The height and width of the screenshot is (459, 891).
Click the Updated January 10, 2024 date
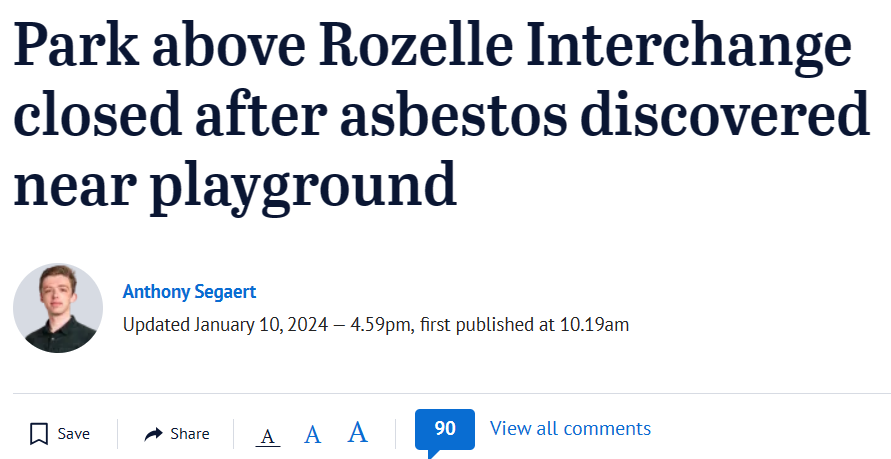(x=226, y=325)
